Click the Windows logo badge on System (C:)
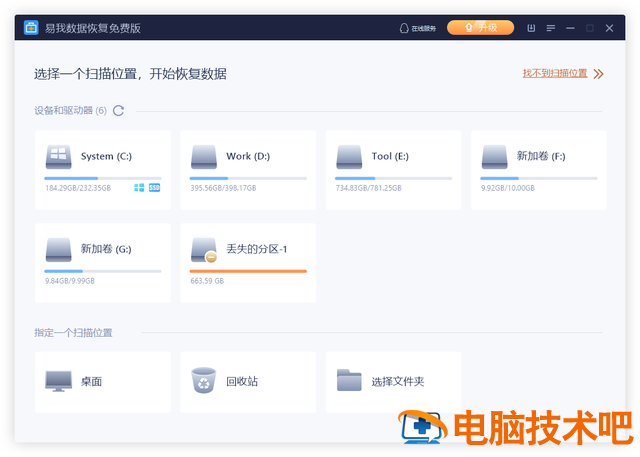The width and height of the screenshot is (640, 457). [139, 188]
